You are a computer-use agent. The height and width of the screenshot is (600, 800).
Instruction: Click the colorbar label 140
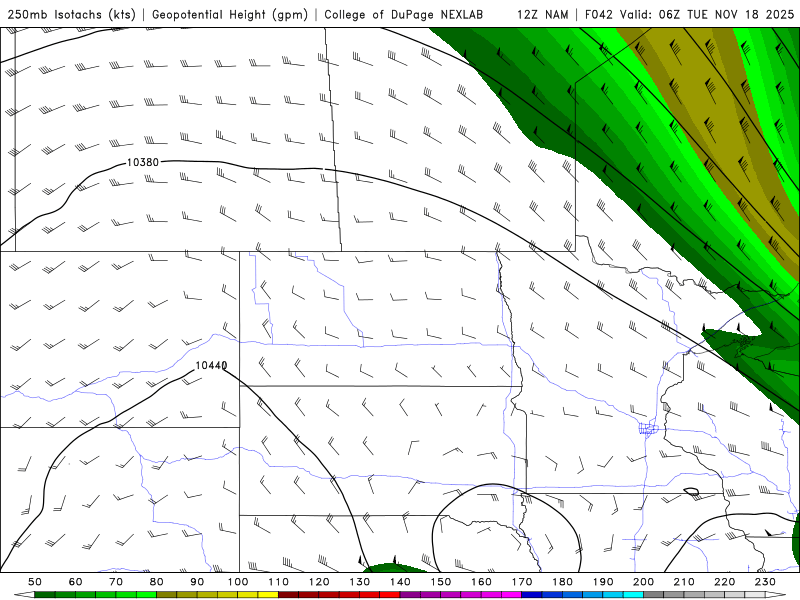click(400, 582)
